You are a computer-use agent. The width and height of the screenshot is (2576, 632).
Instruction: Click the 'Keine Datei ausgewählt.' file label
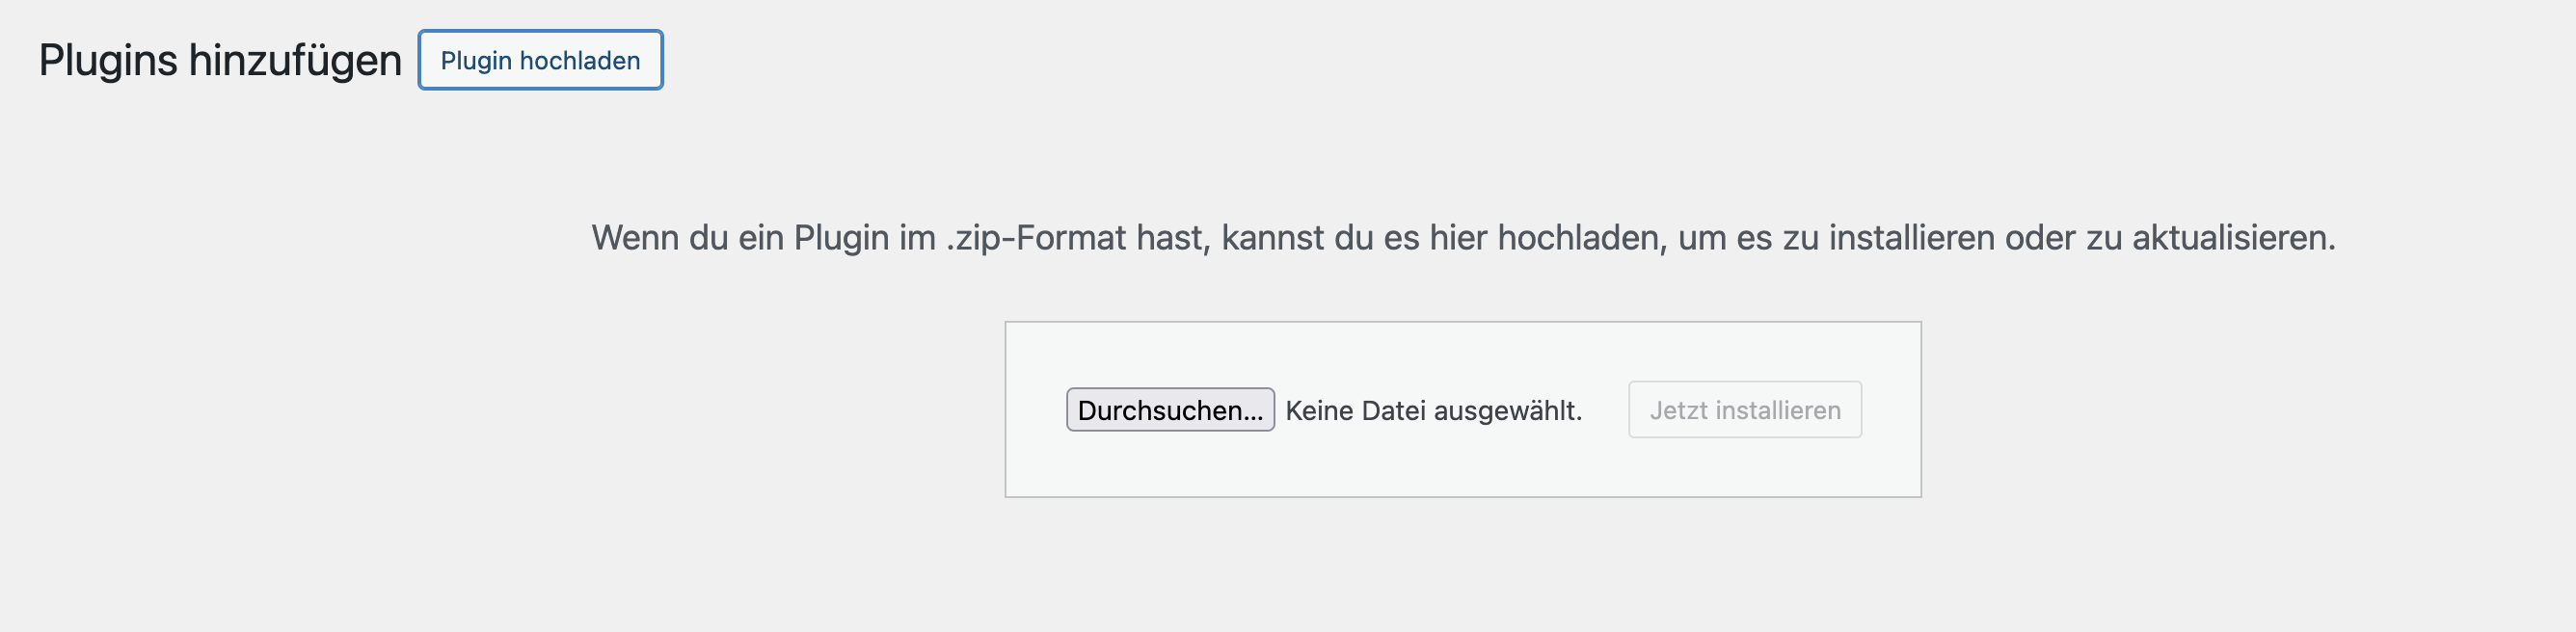1433,411
